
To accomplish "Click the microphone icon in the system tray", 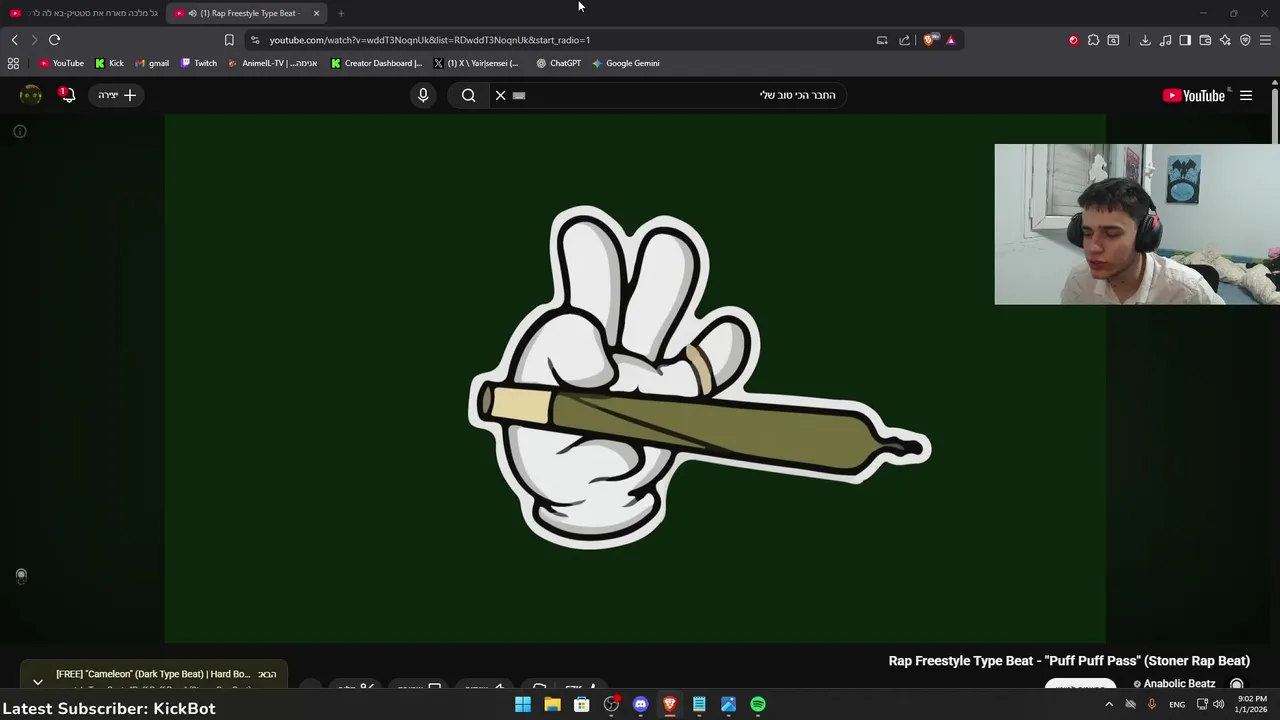I will [1151, 704].
